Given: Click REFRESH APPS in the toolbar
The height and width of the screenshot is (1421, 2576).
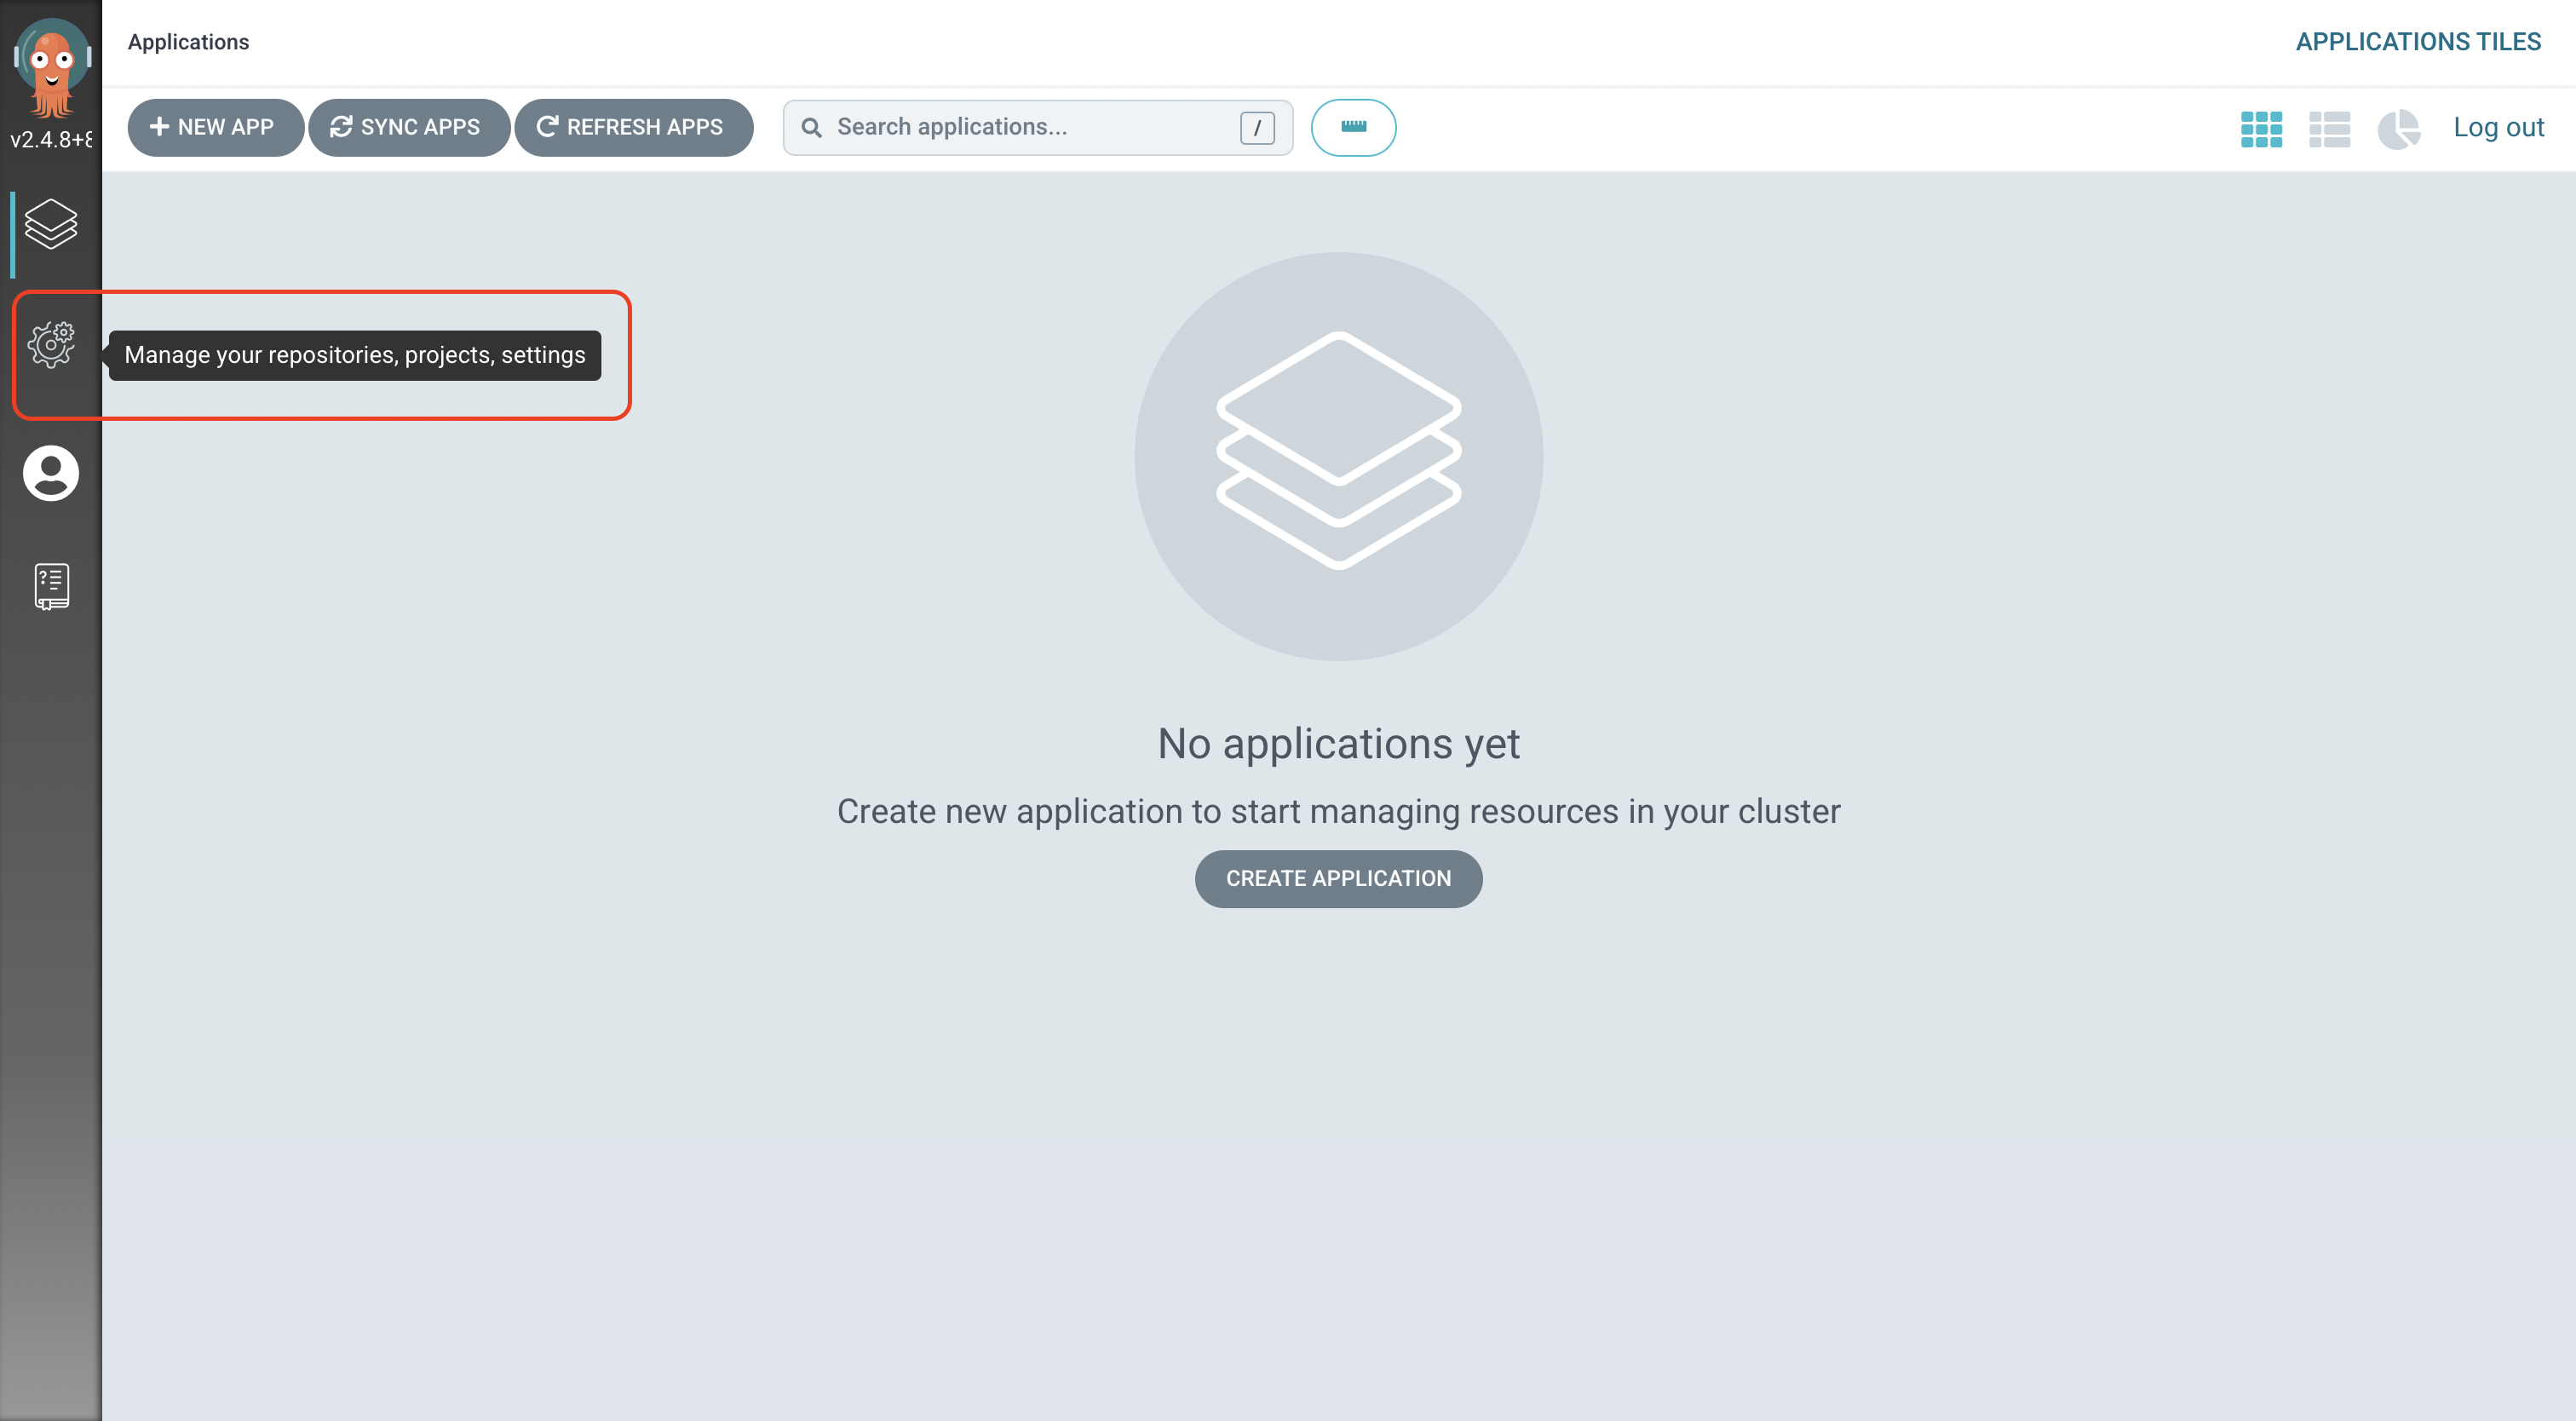Looking at the screenshot, I should pyautogui.click(x=633, y=127).
